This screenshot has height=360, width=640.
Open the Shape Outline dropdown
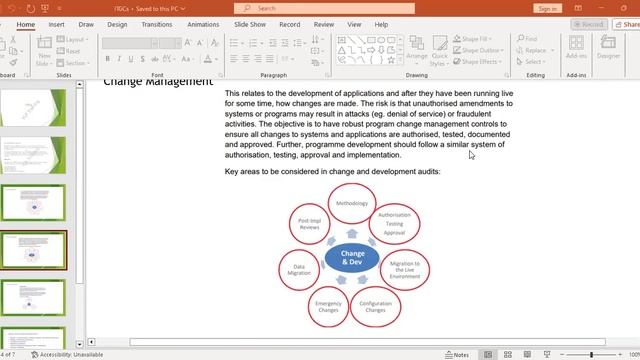(x=478, y=50)
